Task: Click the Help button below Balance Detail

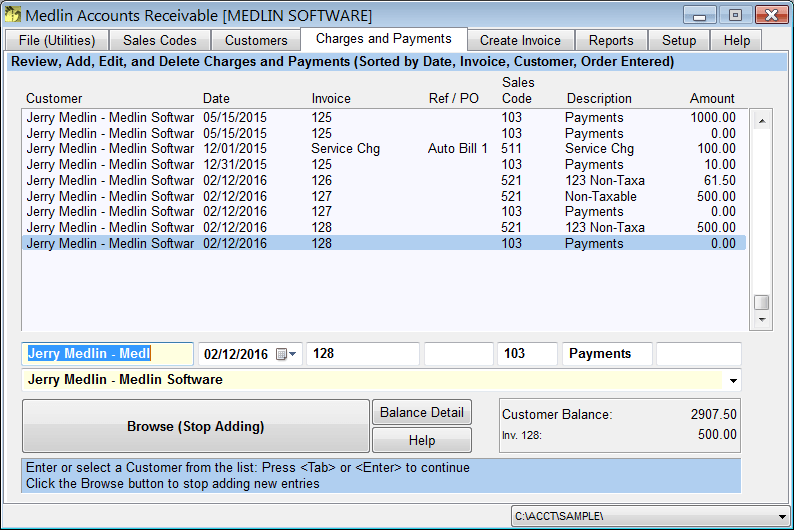Action: (x=422, y=440)
